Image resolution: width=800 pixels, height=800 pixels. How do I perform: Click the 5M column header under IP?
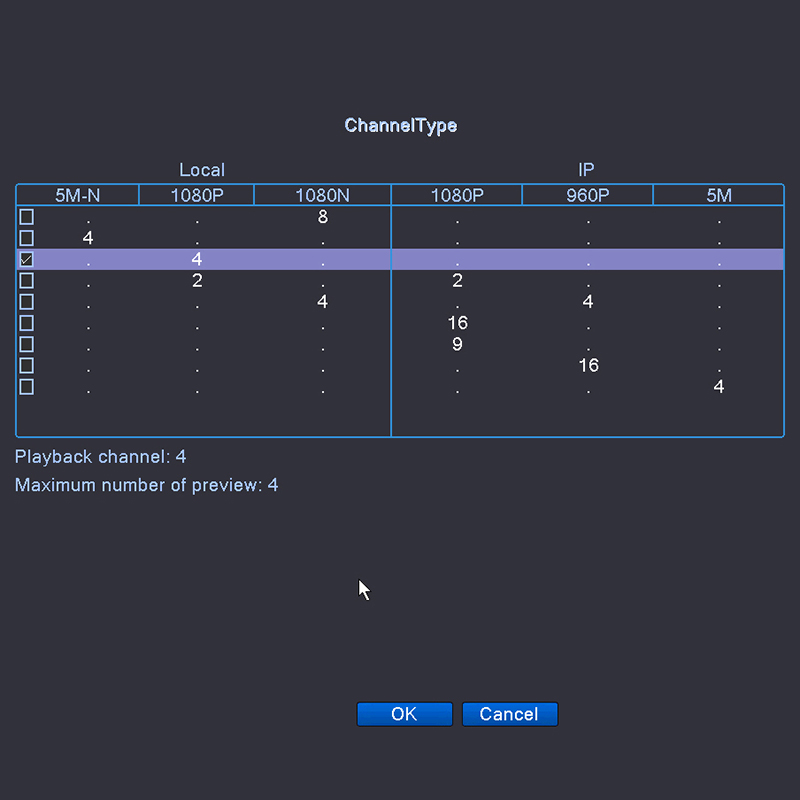point(718,195)
